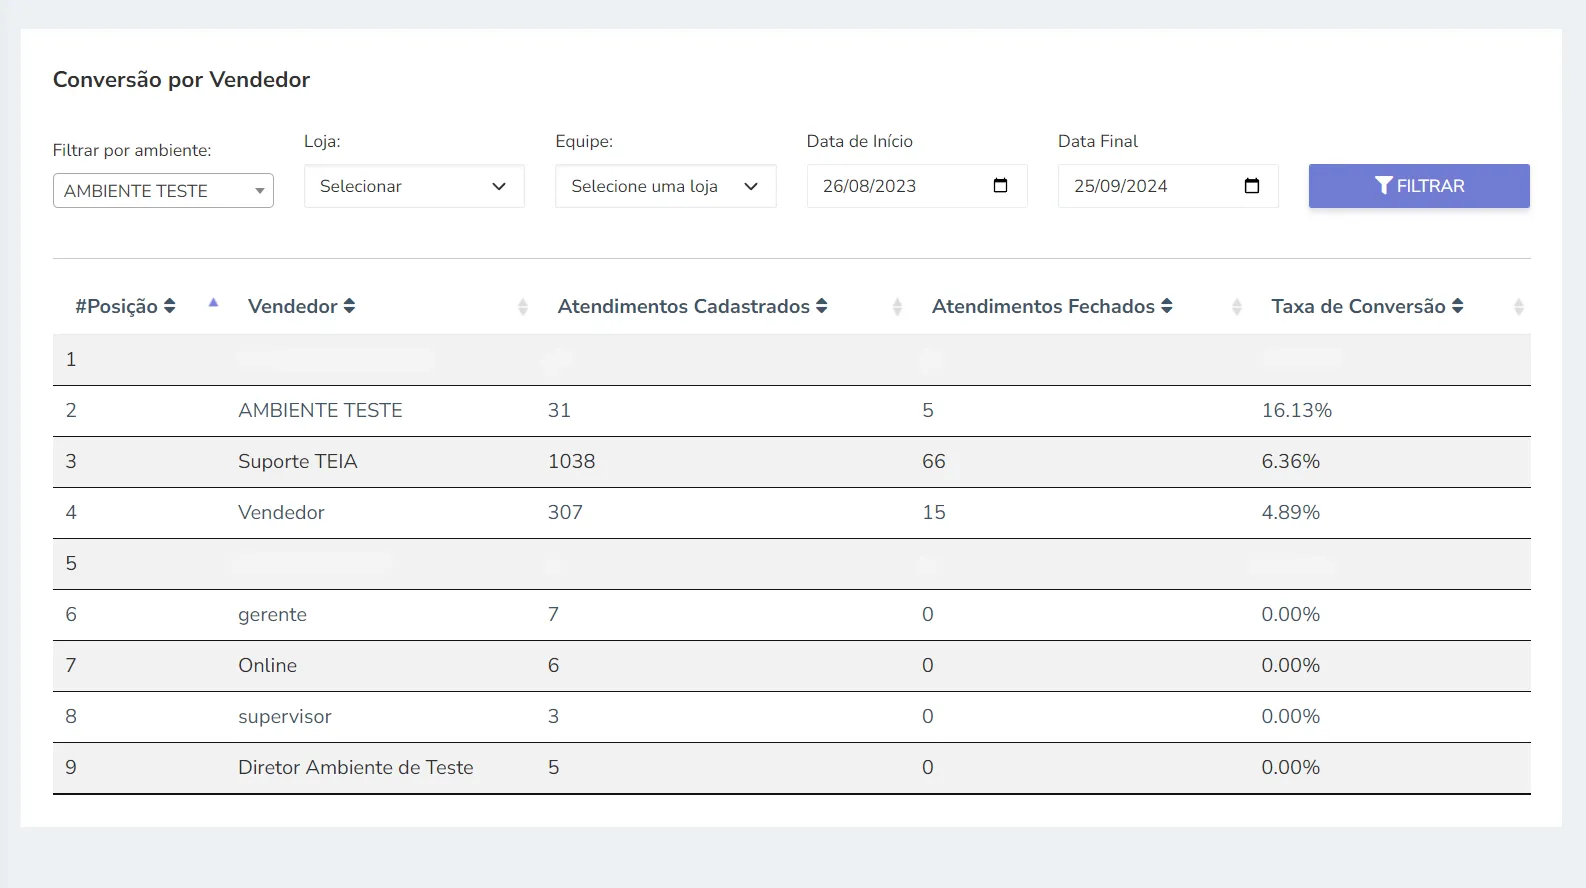Click the Conversão por Vendedor heading
This screenshot has height=888, width=1586.
181,80
